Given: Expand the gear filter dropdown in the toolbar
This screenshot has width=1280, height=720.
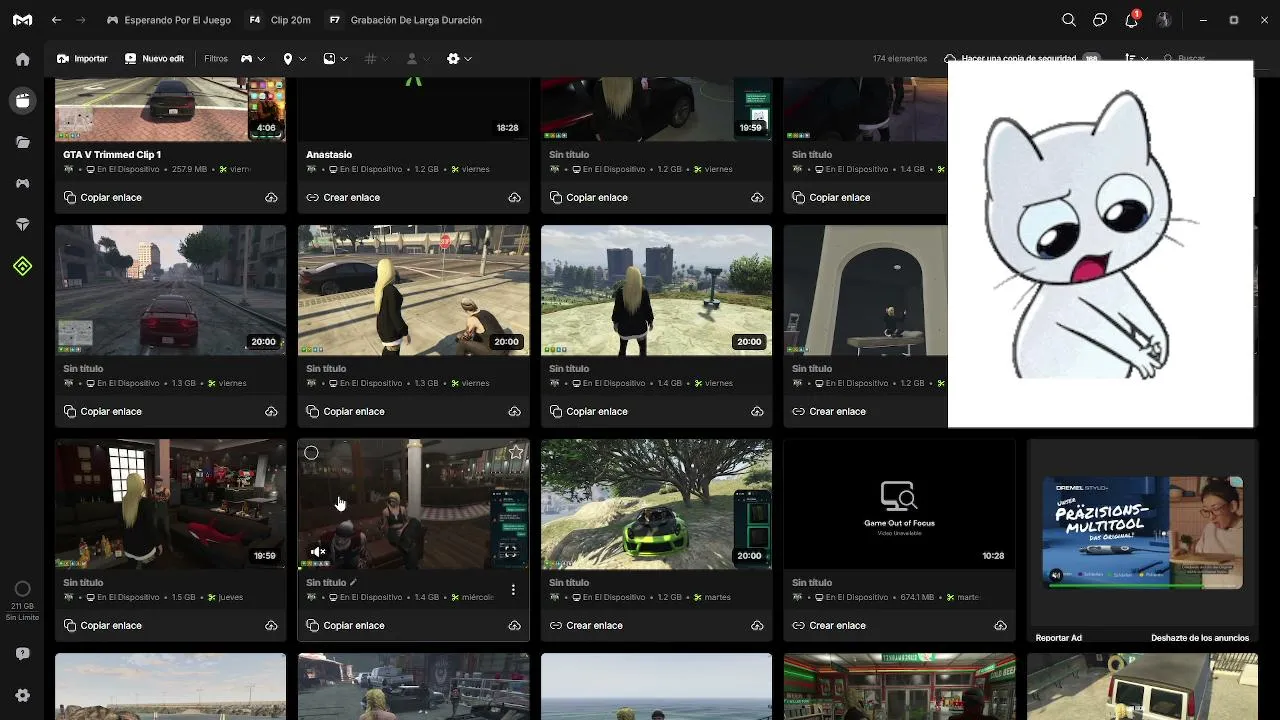Looking at the screenshot, I should [459, 59].
